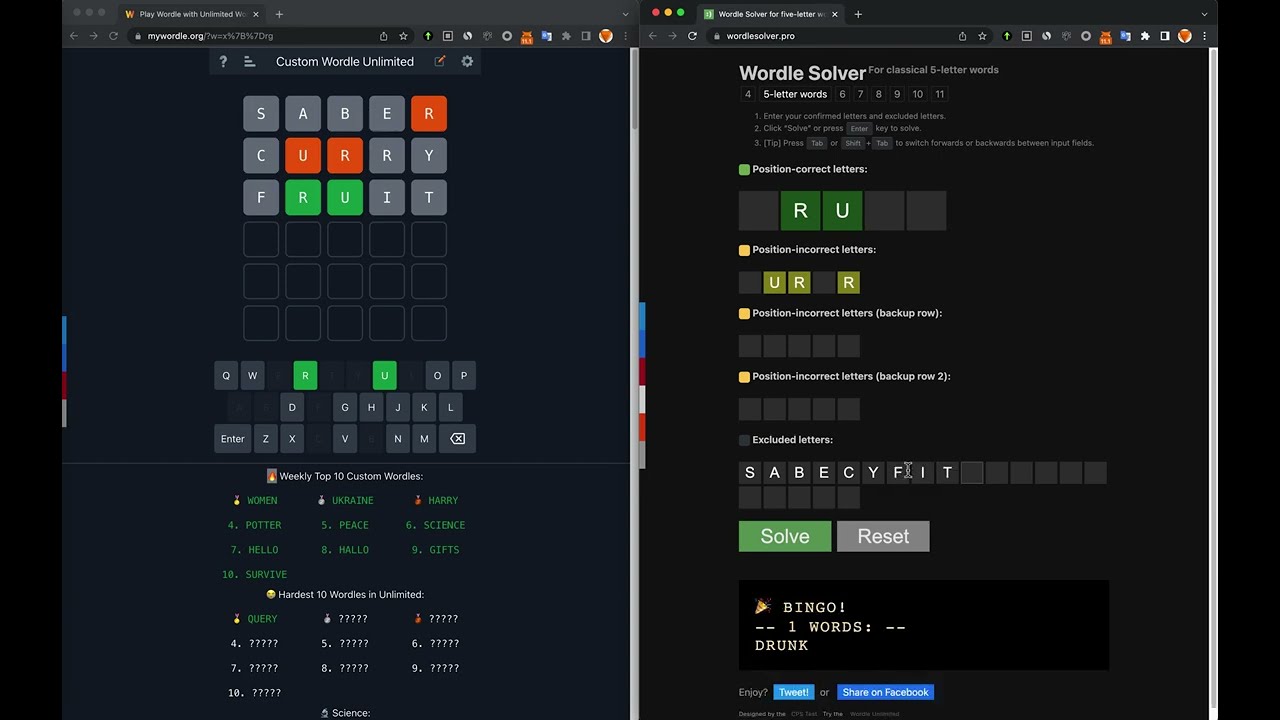Viewport: 1280px width, 720px height.
Task: Open profile avatar in right browser
Action: point(1184,36)
